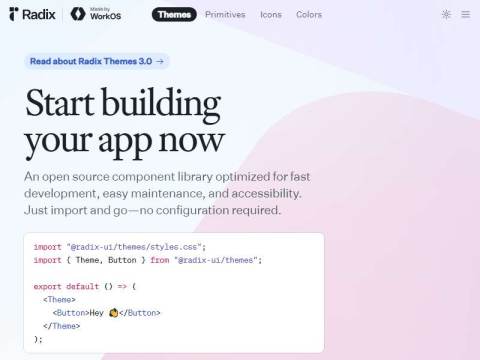The width and height of the screenshot is (480, 360).
Task: Click the import Theme, Button code line
Action: [x=148, y=260]
